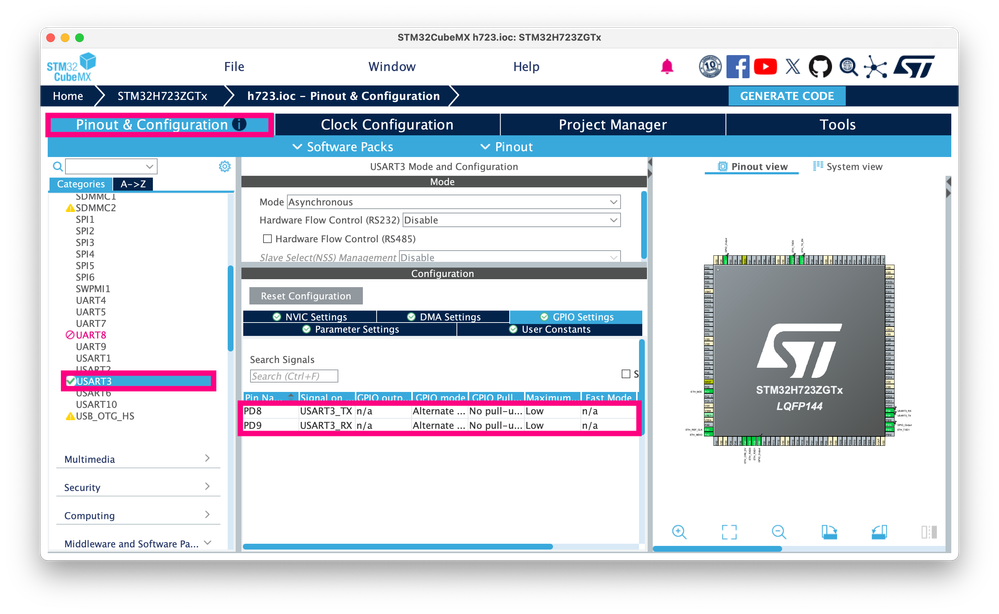Switch to System view

(x=847, y=166)
